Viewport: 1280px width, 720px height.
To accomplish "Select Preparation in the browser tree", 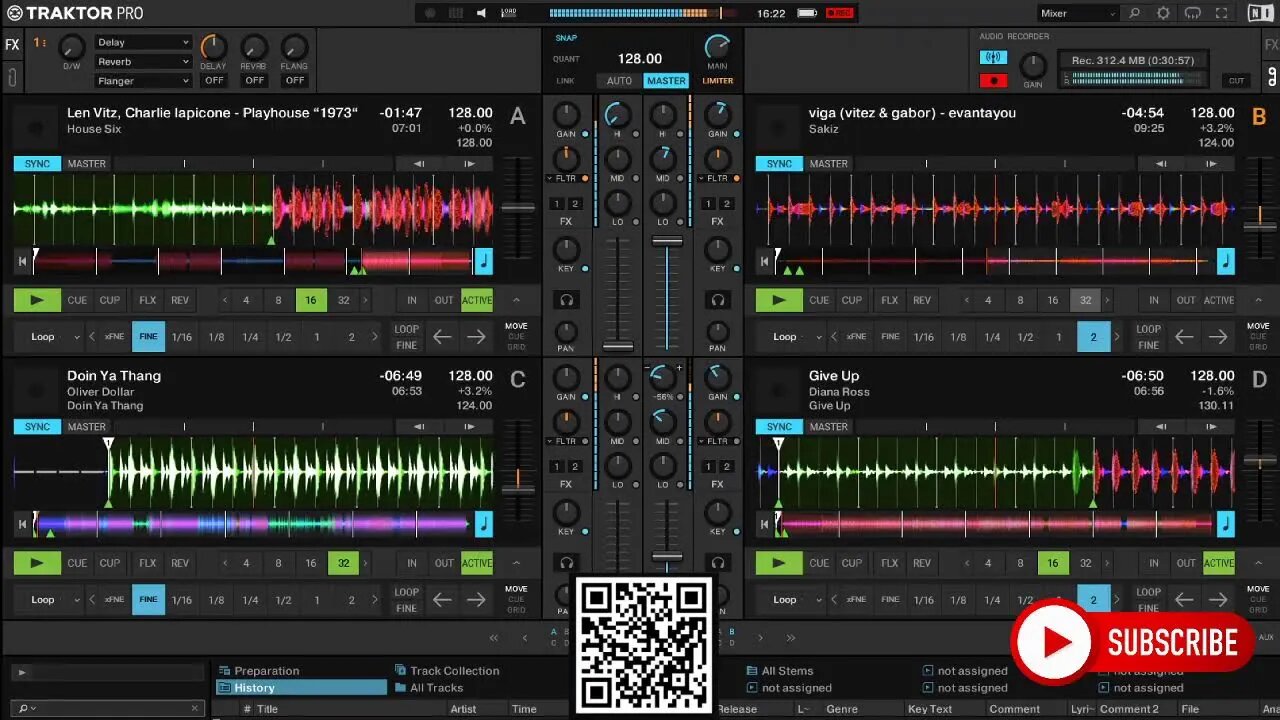I will point(267,671).
